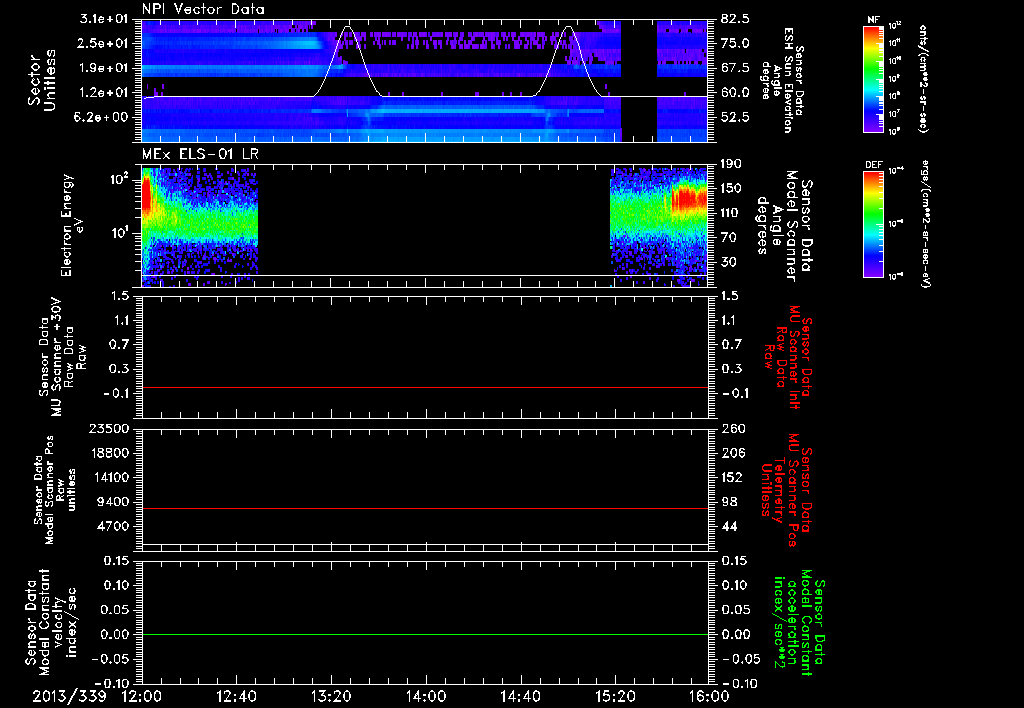Click the green 'Model Constant acceleration' axis label
The height and width of the screenshot is (708, 1024).
coord(799,622)
